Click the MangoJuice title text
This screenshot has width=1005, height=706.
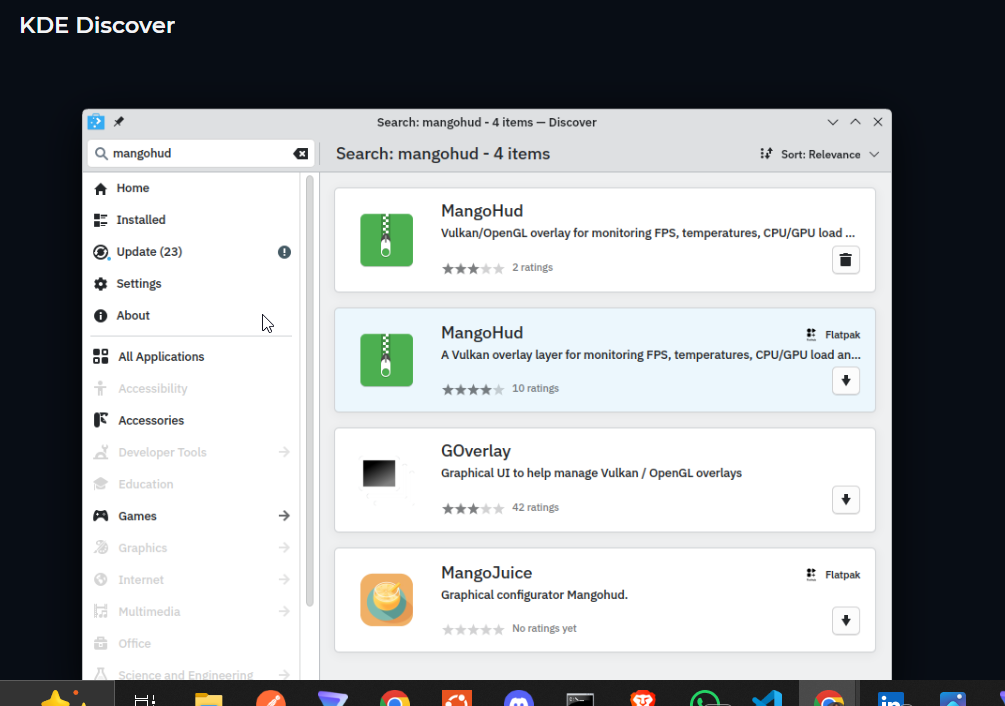pyautogui.click(x=486, y=573)
